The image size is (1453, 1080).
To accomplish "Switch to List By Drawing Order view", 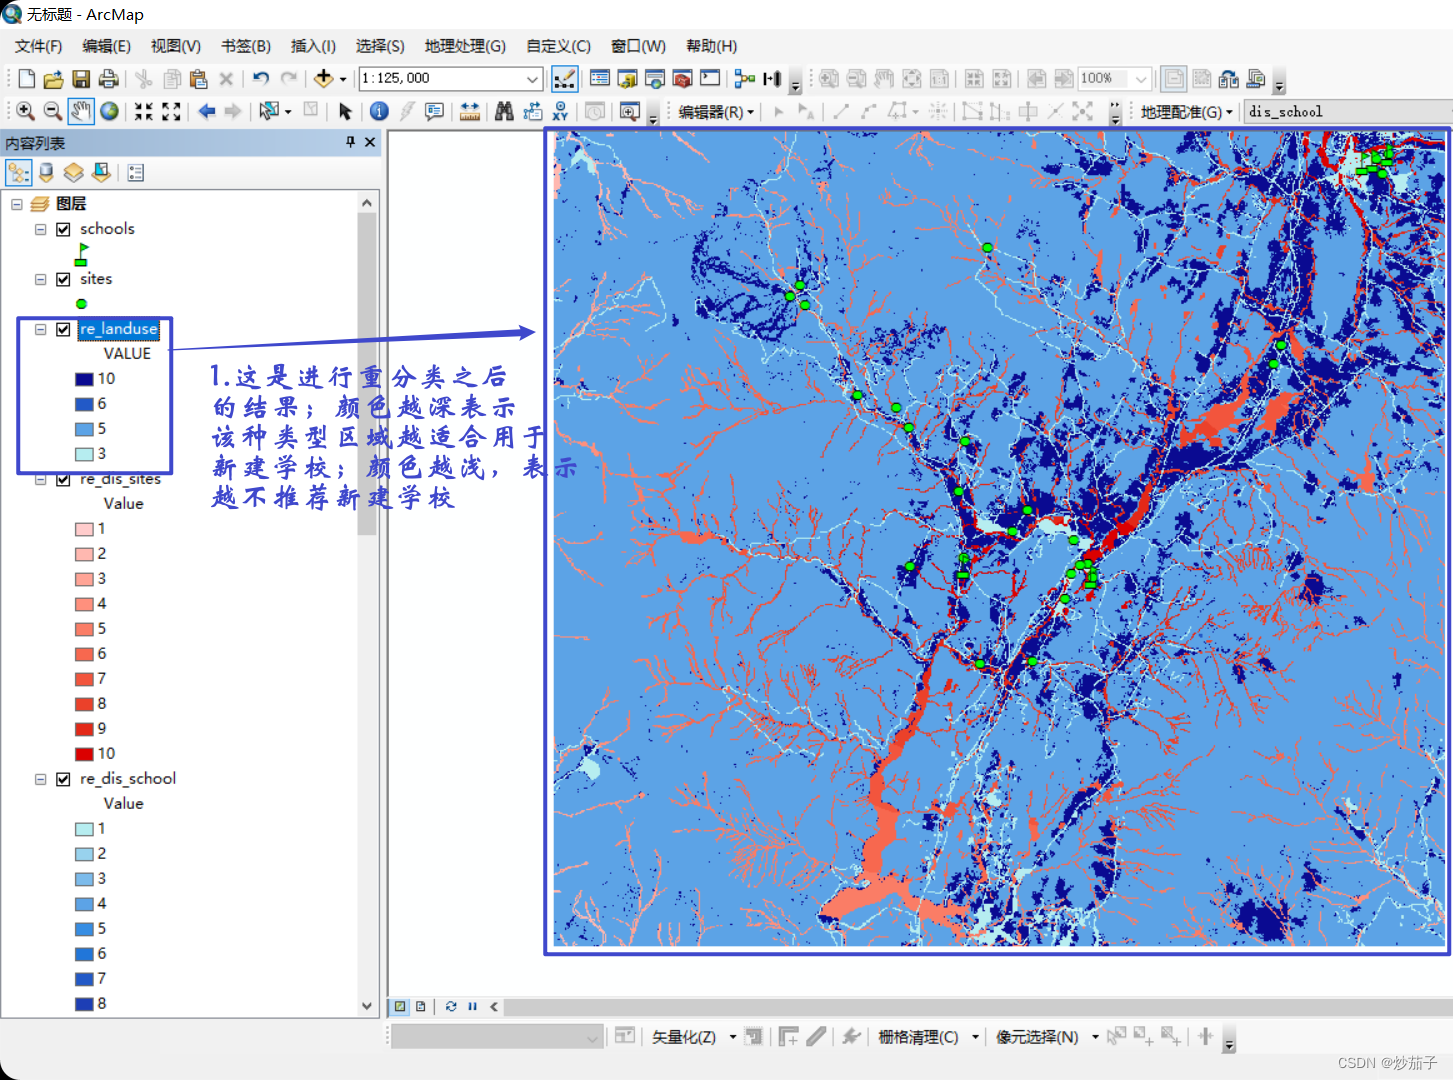I will (18, 173).
